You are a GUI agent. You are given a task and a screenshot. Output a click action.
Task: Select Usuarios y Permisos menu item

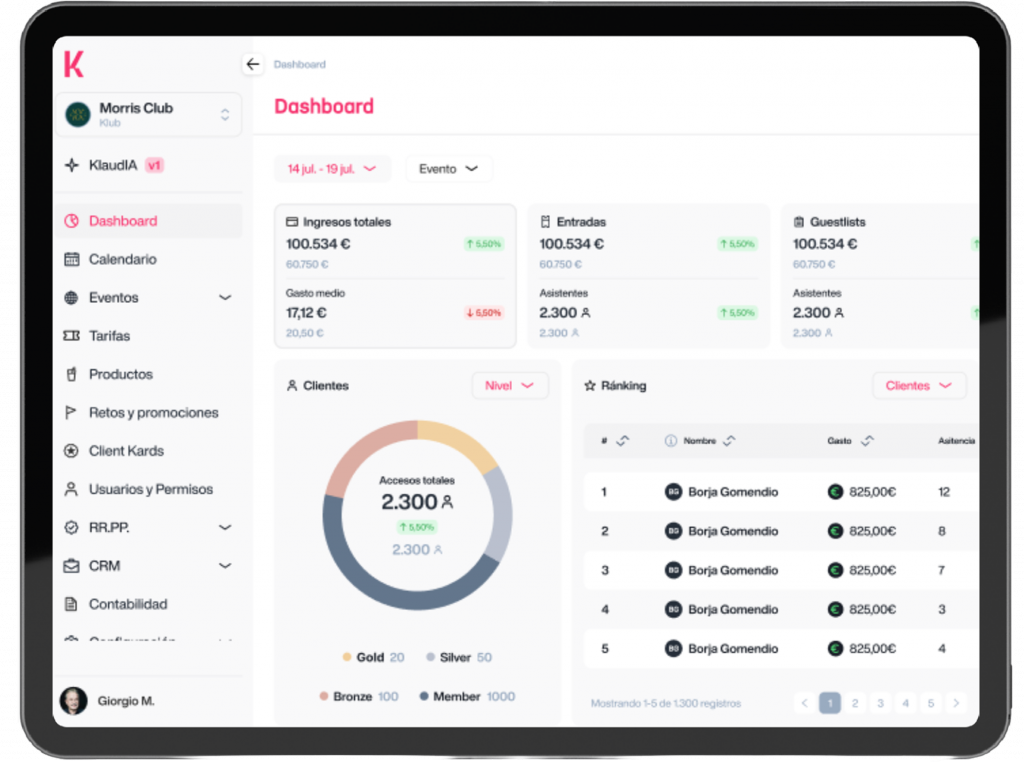coord(150,489)
